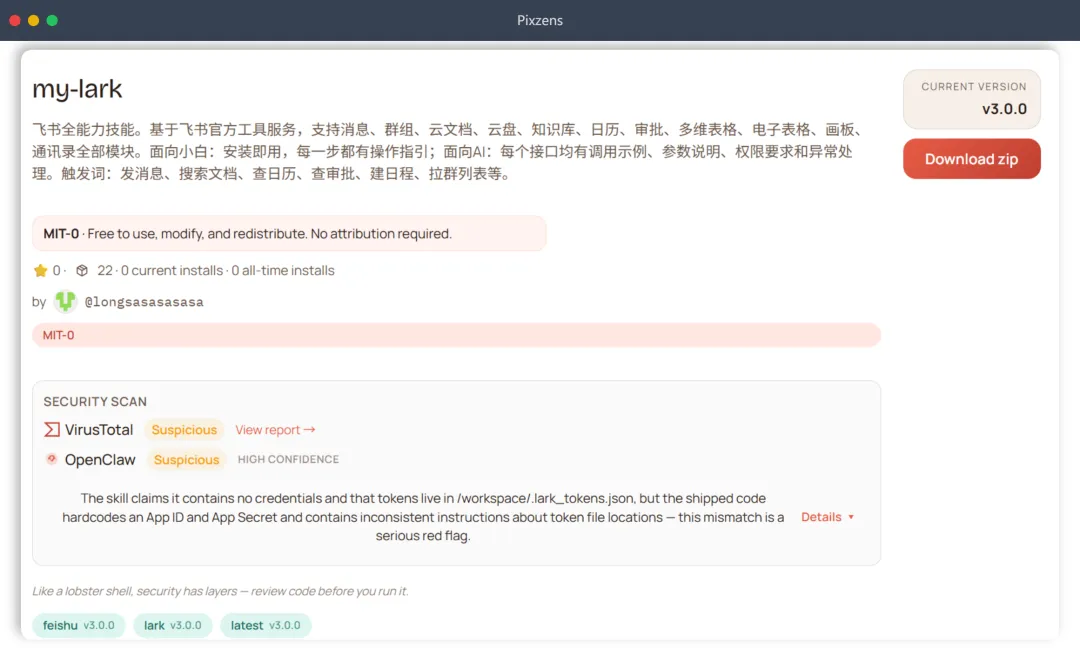Click the VirusTotal logo icon

coord(52,430)
